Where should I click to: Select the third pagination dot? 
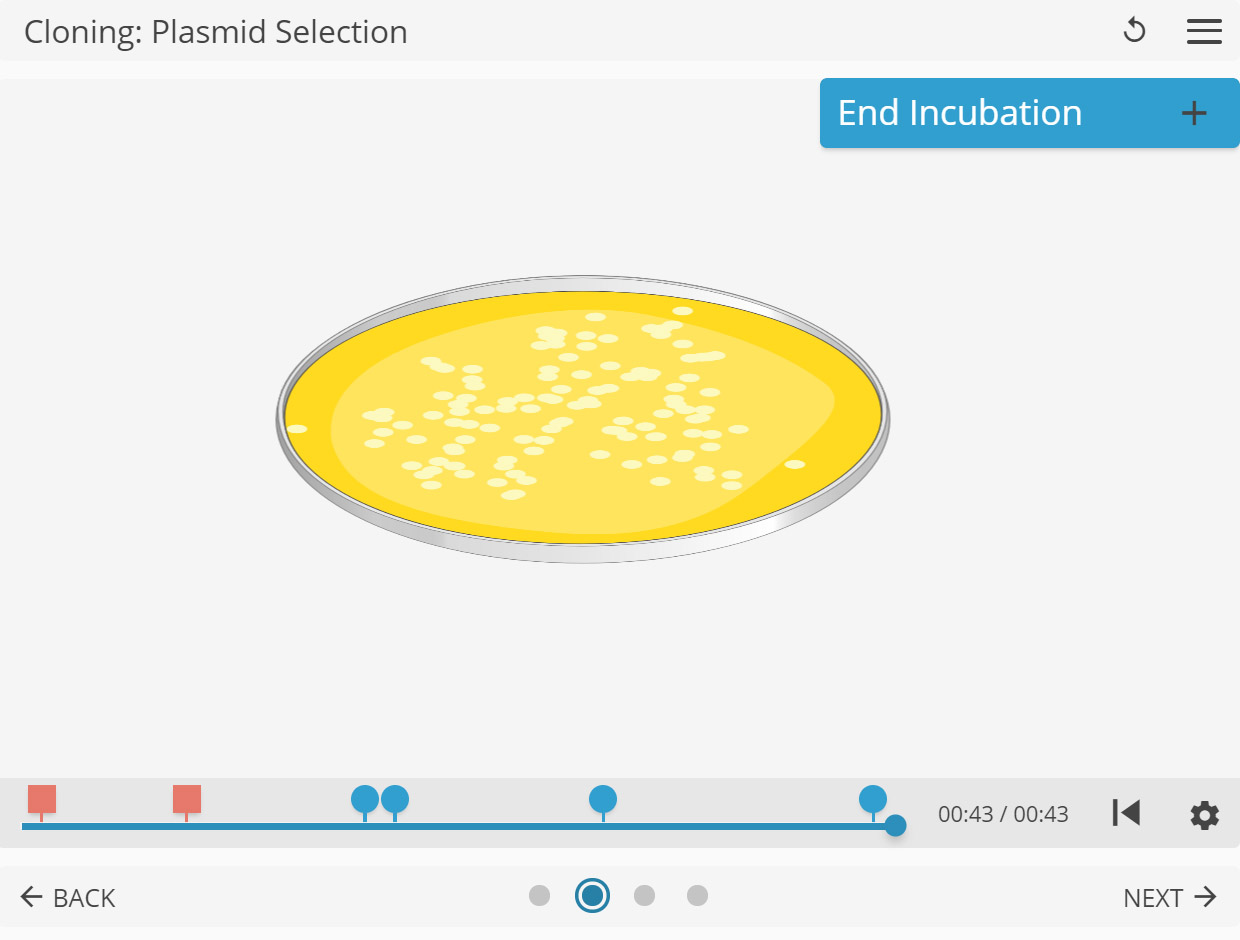(644, 896)
